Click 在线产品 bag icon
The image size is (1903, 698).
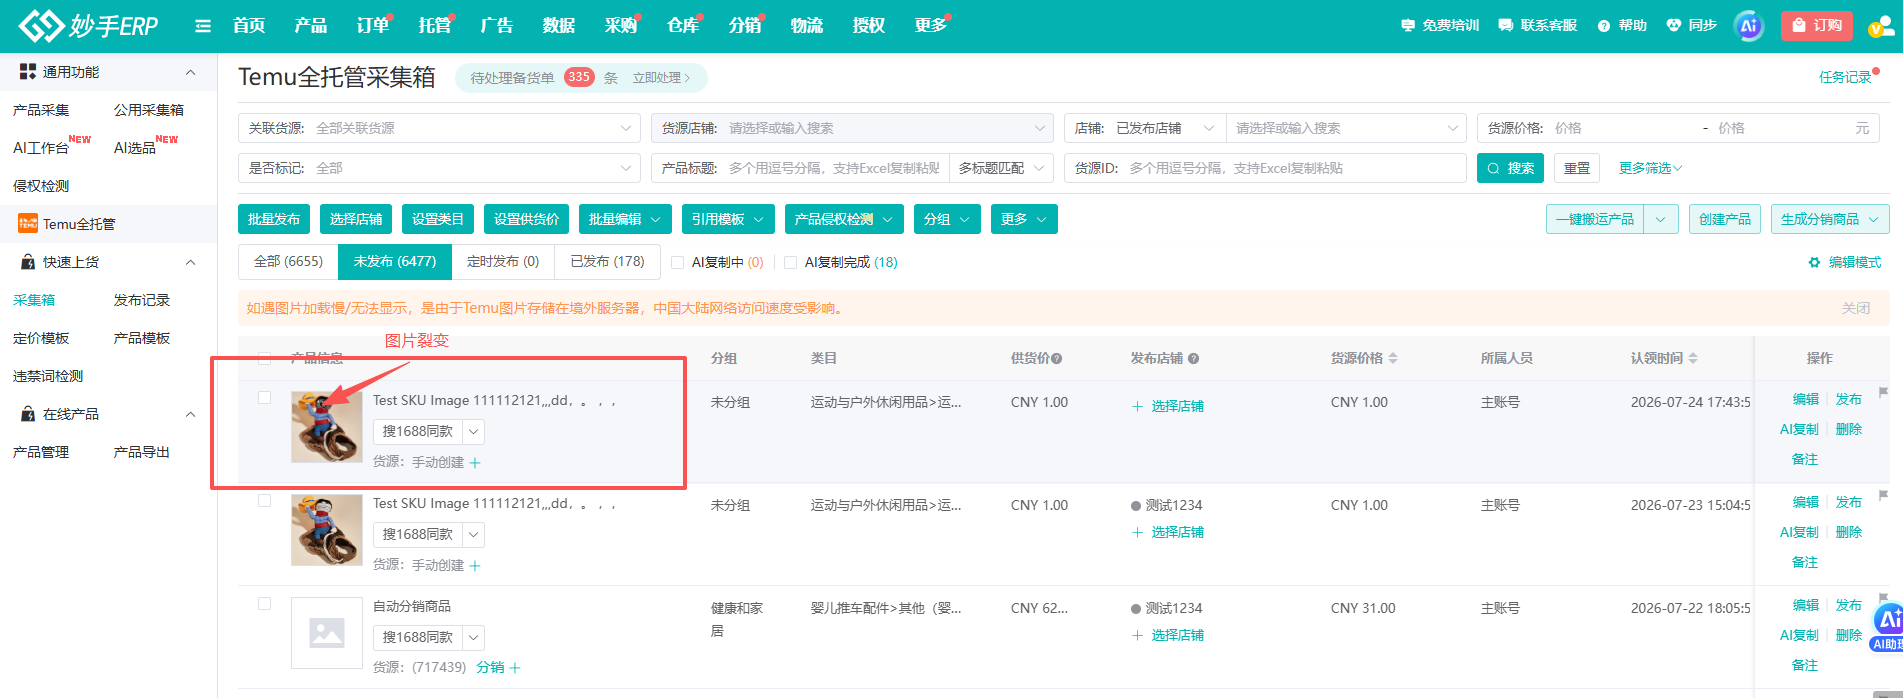(x=28, y=414)
